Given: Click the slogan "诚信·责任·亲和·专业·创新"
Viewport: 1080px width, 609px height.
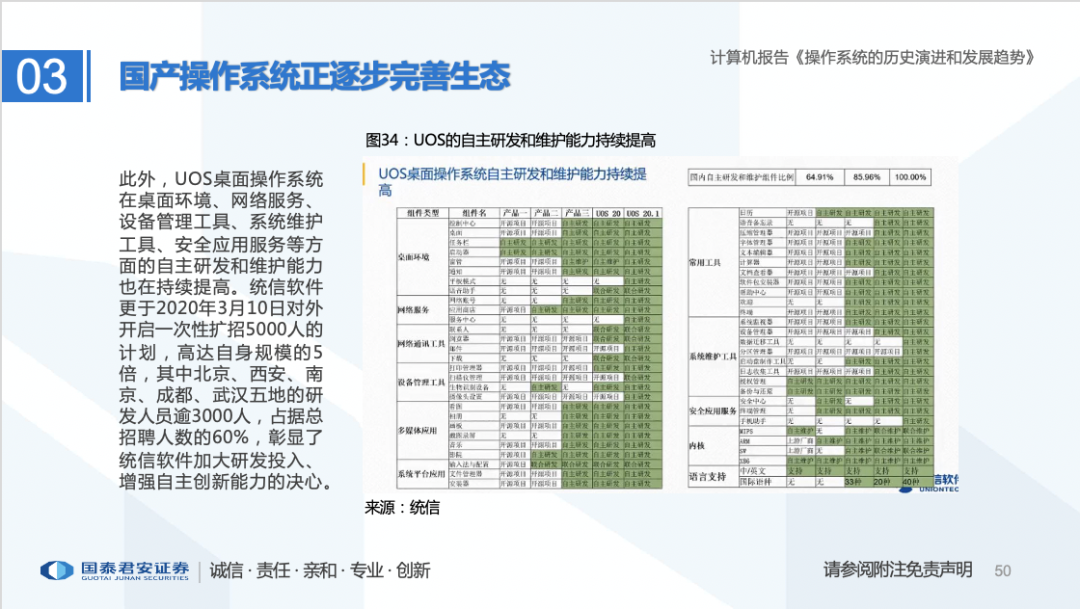Looking at the screenshot, I should (x=320, y=570).
